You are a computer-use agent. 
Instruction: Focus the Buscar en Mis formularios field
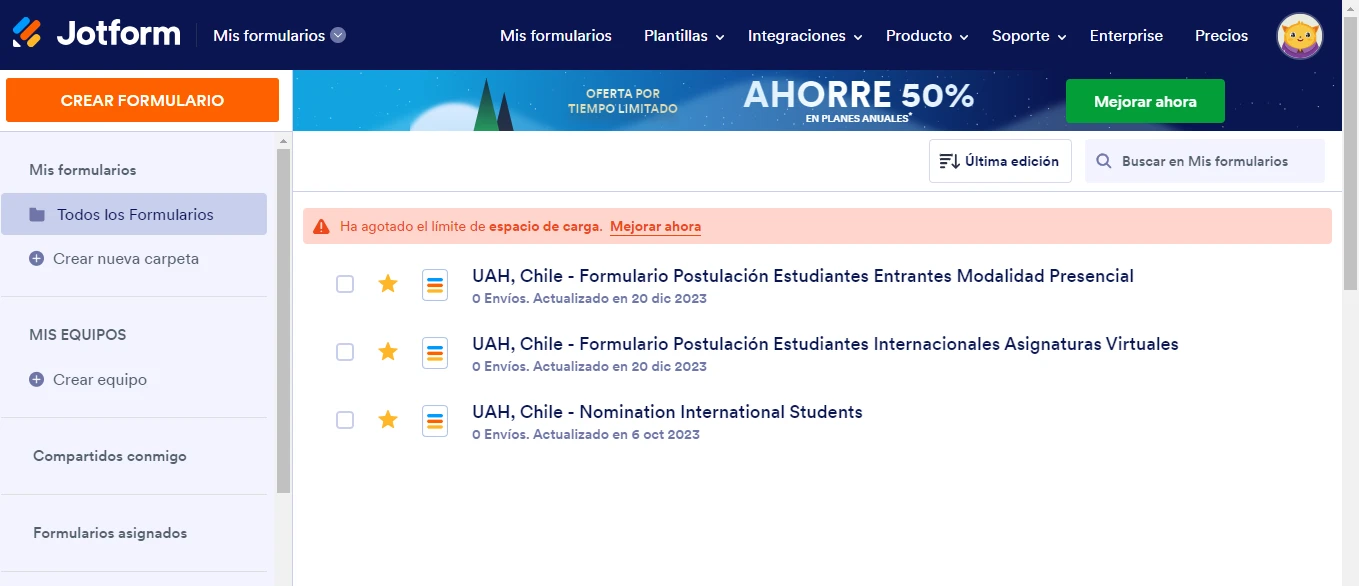[x=1215, y=161]
